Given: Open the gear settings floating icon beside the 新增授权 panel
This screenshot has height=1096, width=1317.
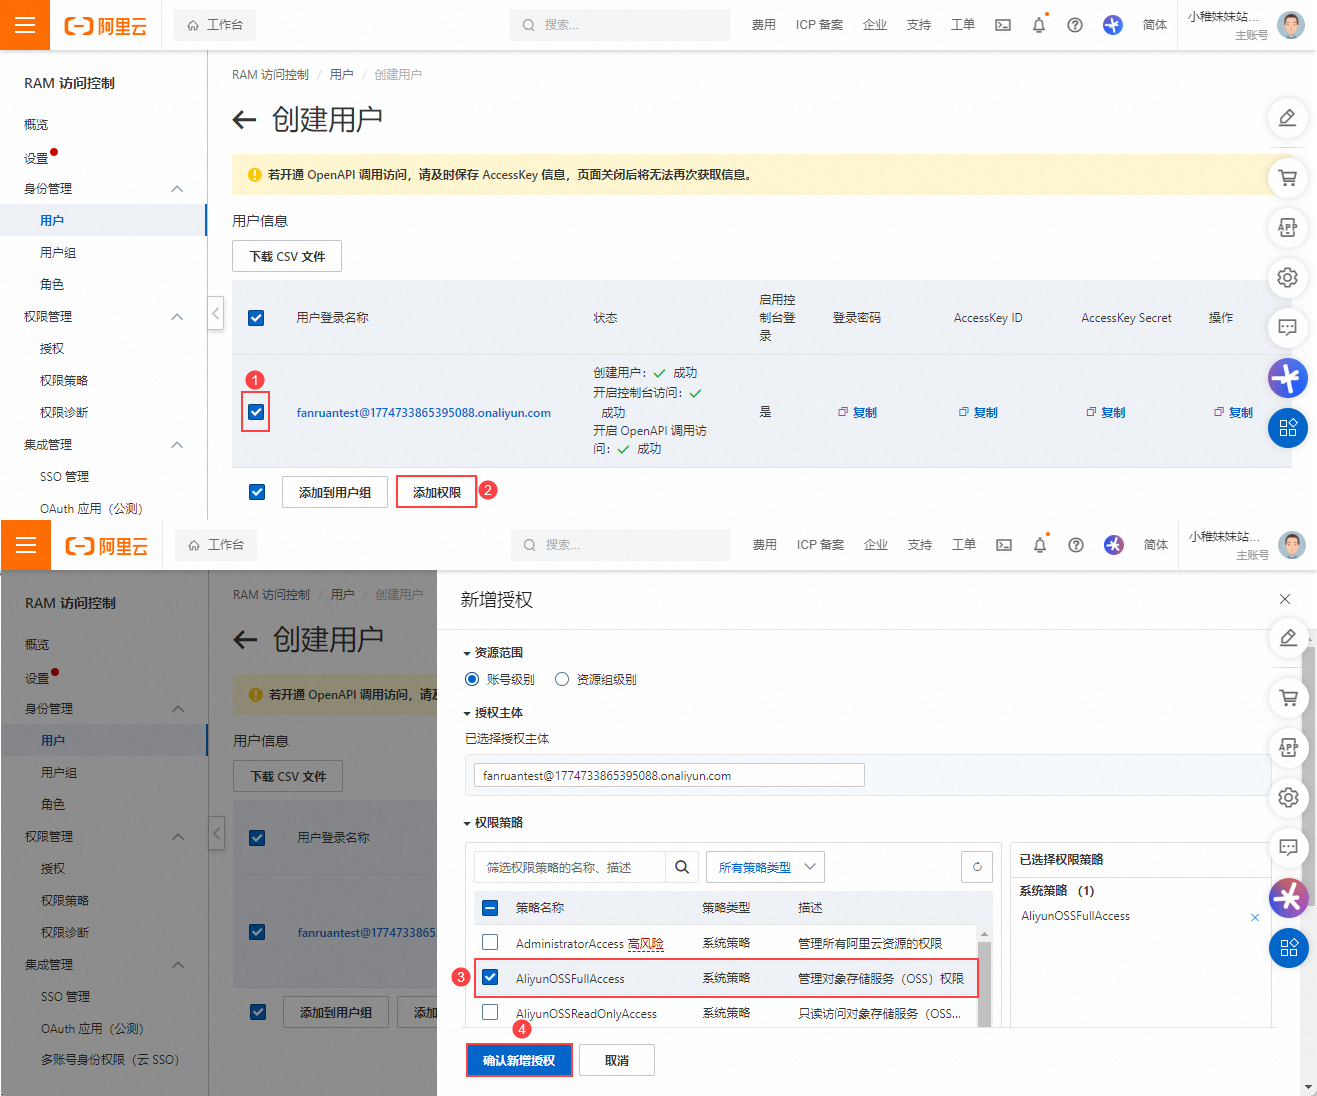Looking at the screenshot, I should coord(1288,797).
